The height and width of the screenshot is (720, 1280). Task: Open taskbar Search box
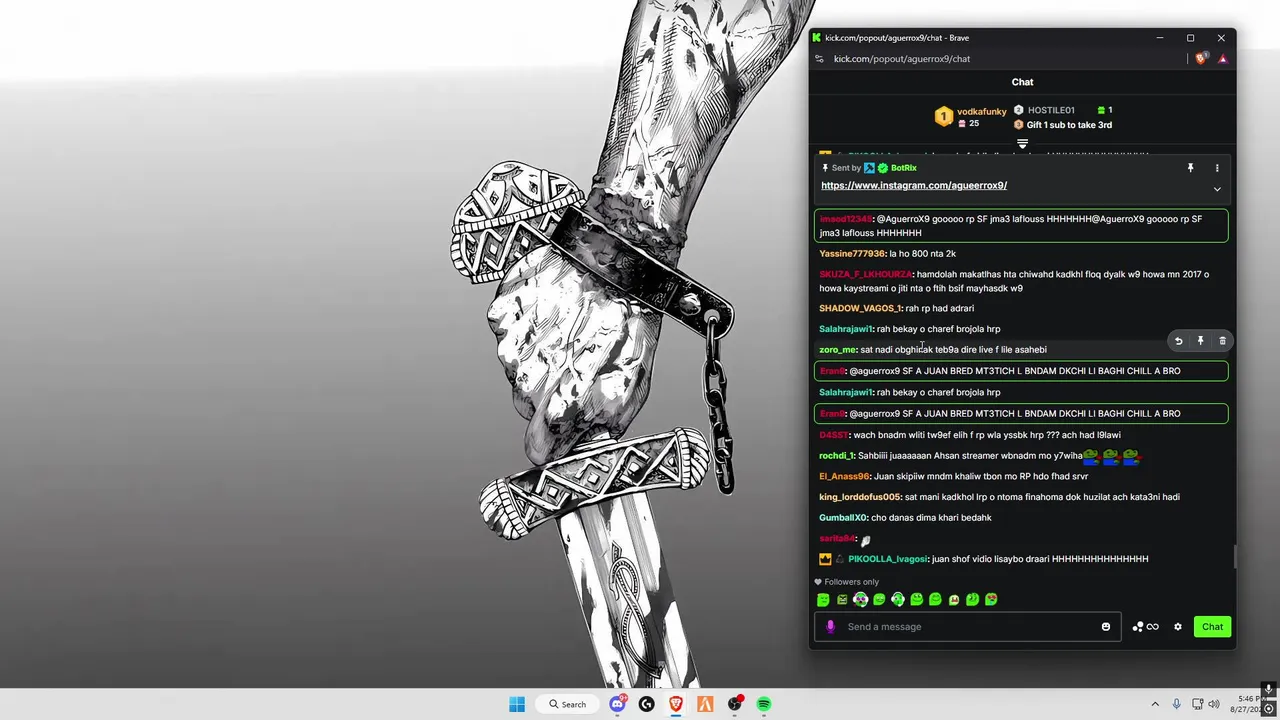[567, 704]
